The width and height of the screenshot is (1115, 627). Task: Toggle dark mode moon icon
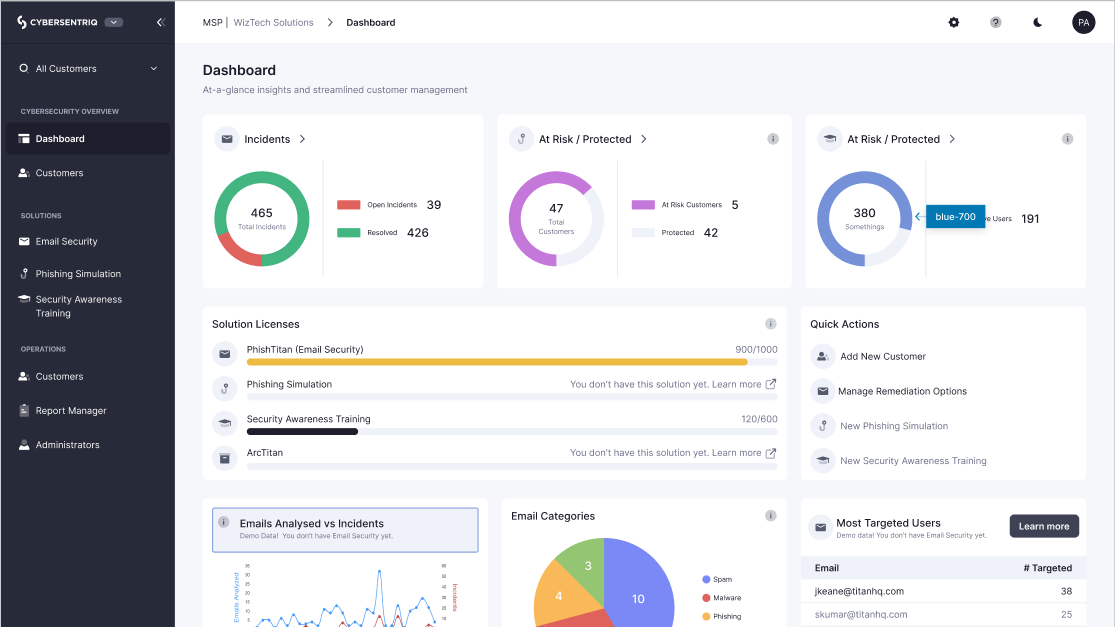click(1038, 22)
